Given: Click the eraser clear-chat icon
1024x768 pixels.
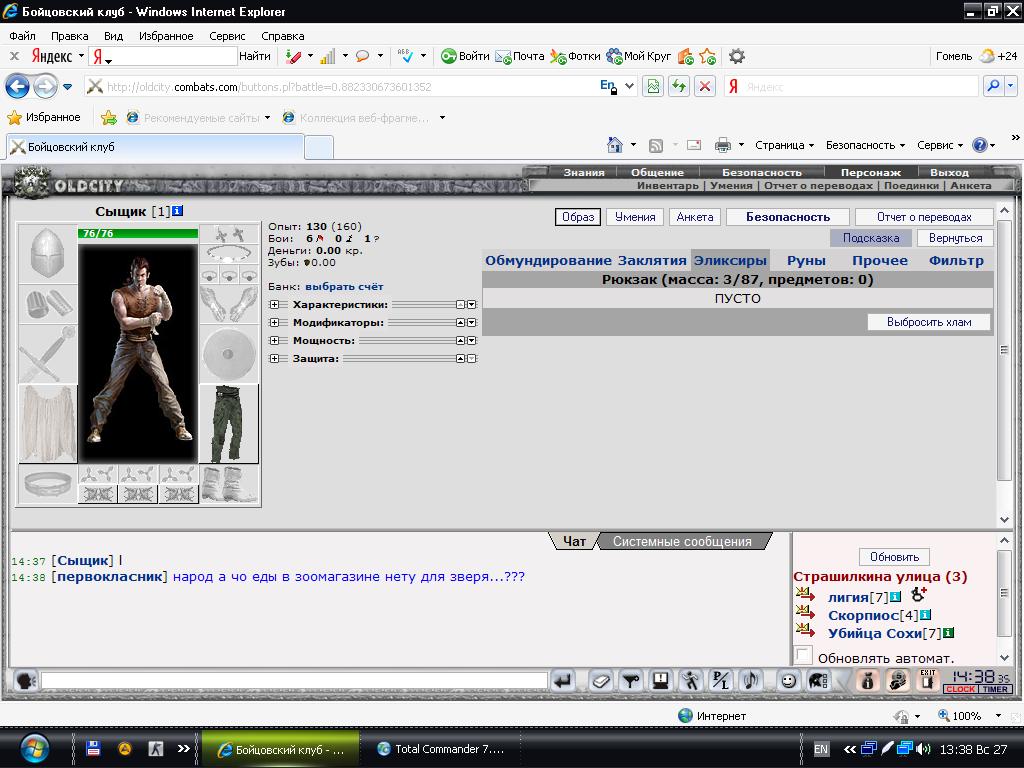Looking at the screenshot, I should point(600,681).
